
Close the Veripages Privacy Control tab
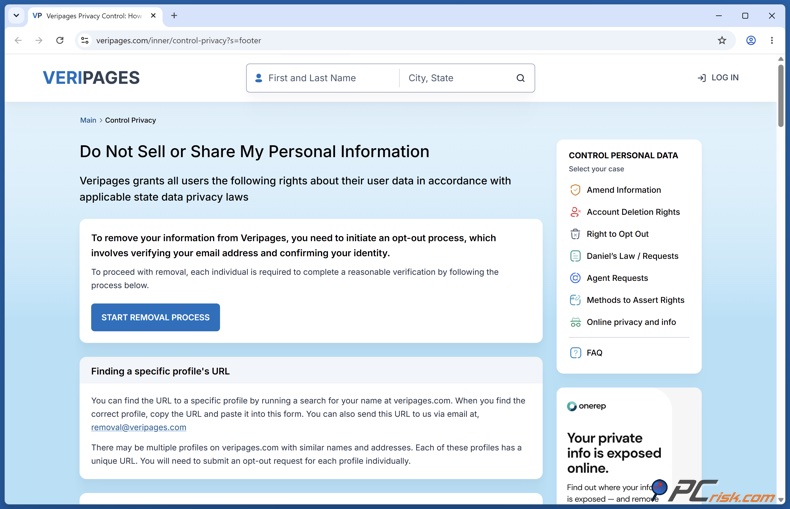[153, 16]
